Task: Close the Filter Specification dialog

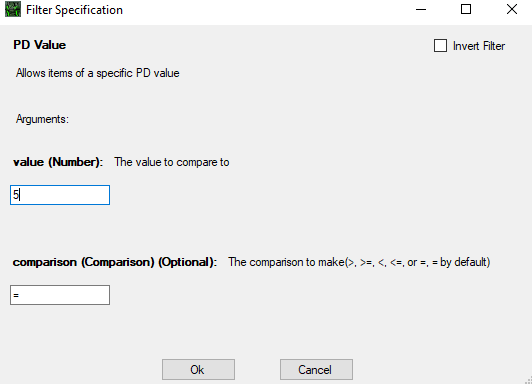Action: tap(512, 9)
